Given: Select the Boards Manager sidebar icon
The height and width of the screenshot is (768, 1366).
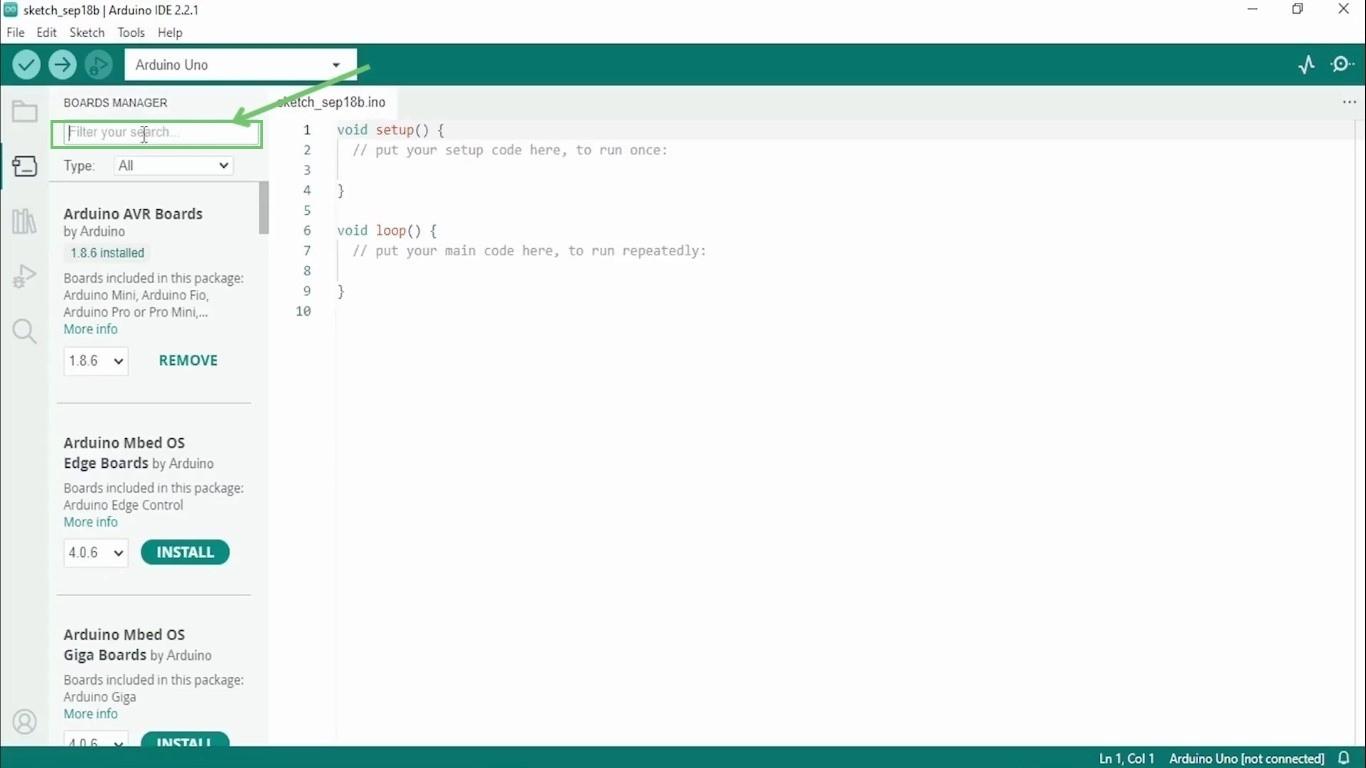Looking at the screenshot, I should [x=24, y=166].
